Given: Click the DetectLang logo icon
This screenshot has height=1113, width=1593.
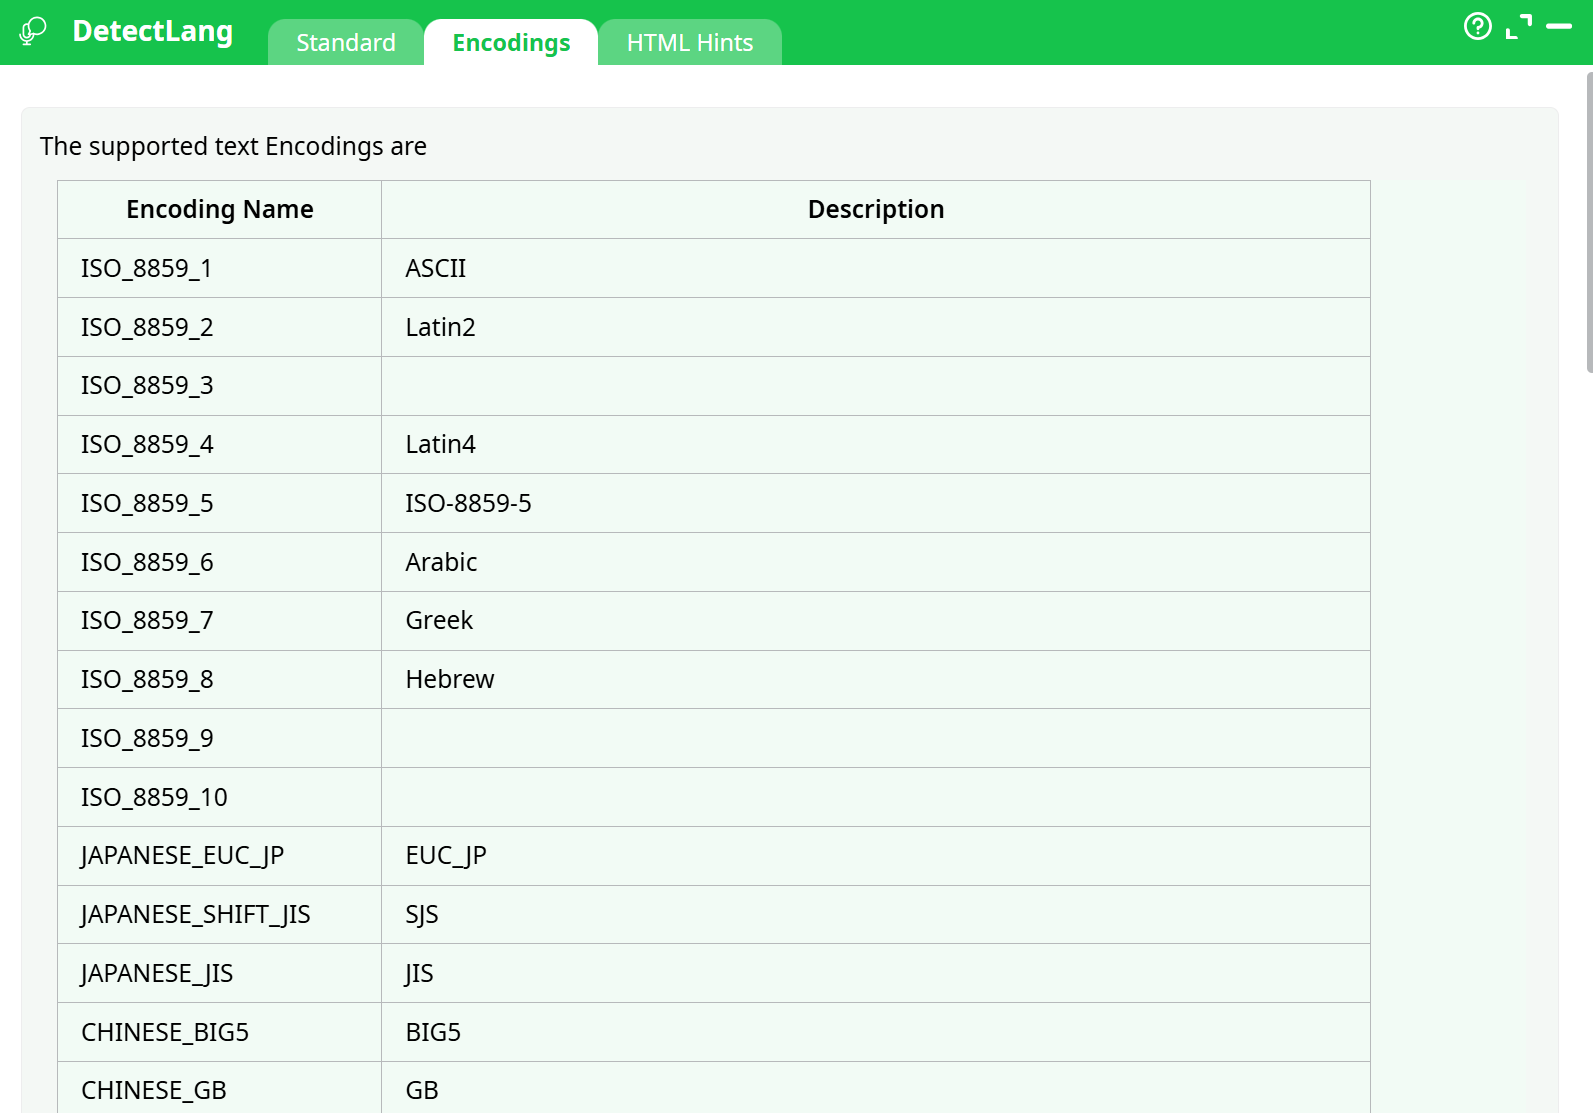Looking at the screenshot, I should 33,31.
